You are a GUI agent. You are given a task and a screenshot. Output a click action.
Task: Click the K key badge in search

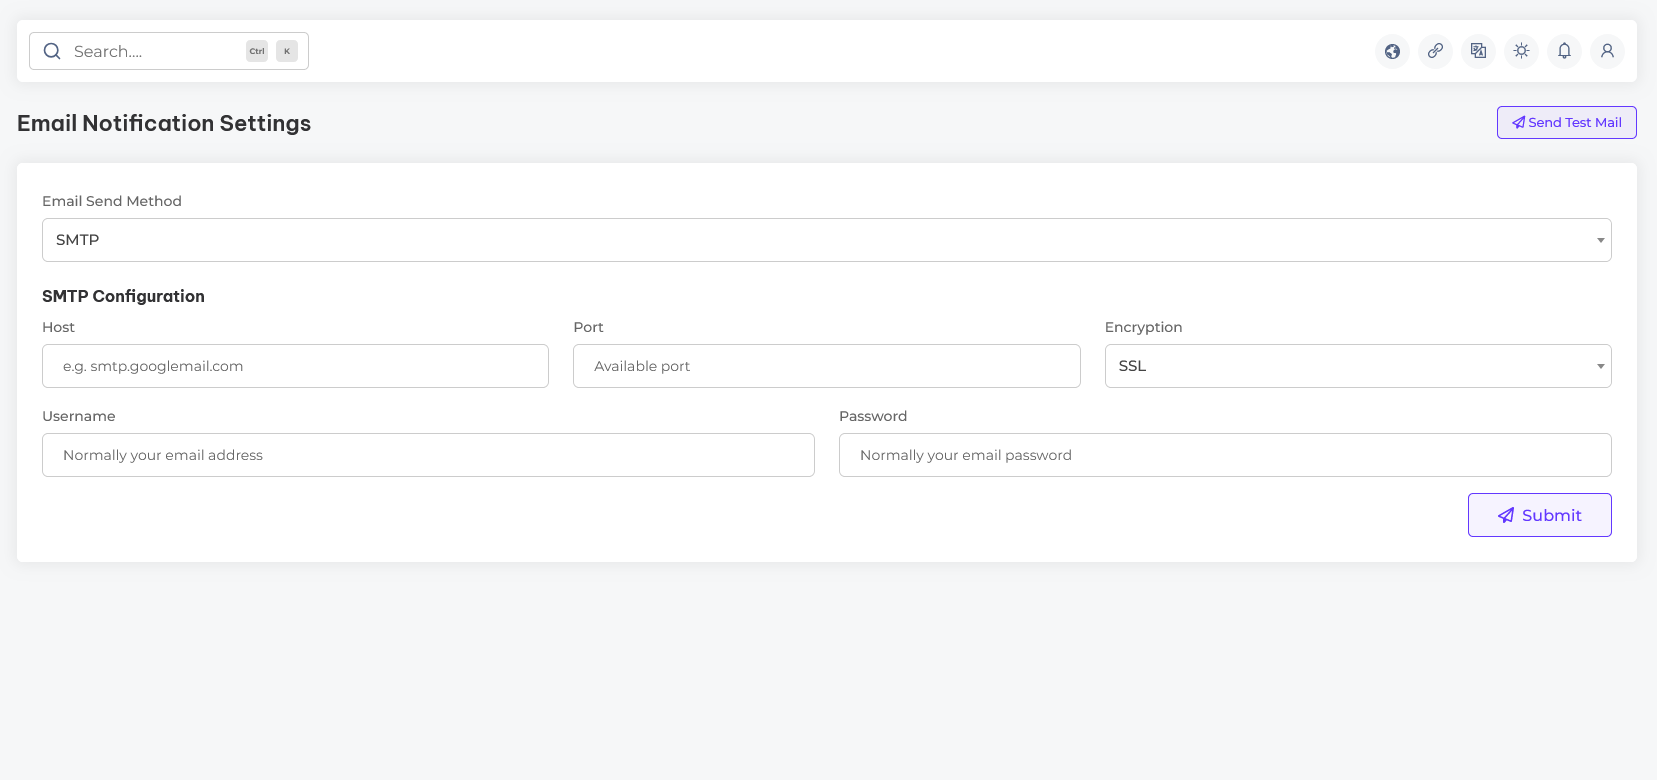(x=287, y=51)
